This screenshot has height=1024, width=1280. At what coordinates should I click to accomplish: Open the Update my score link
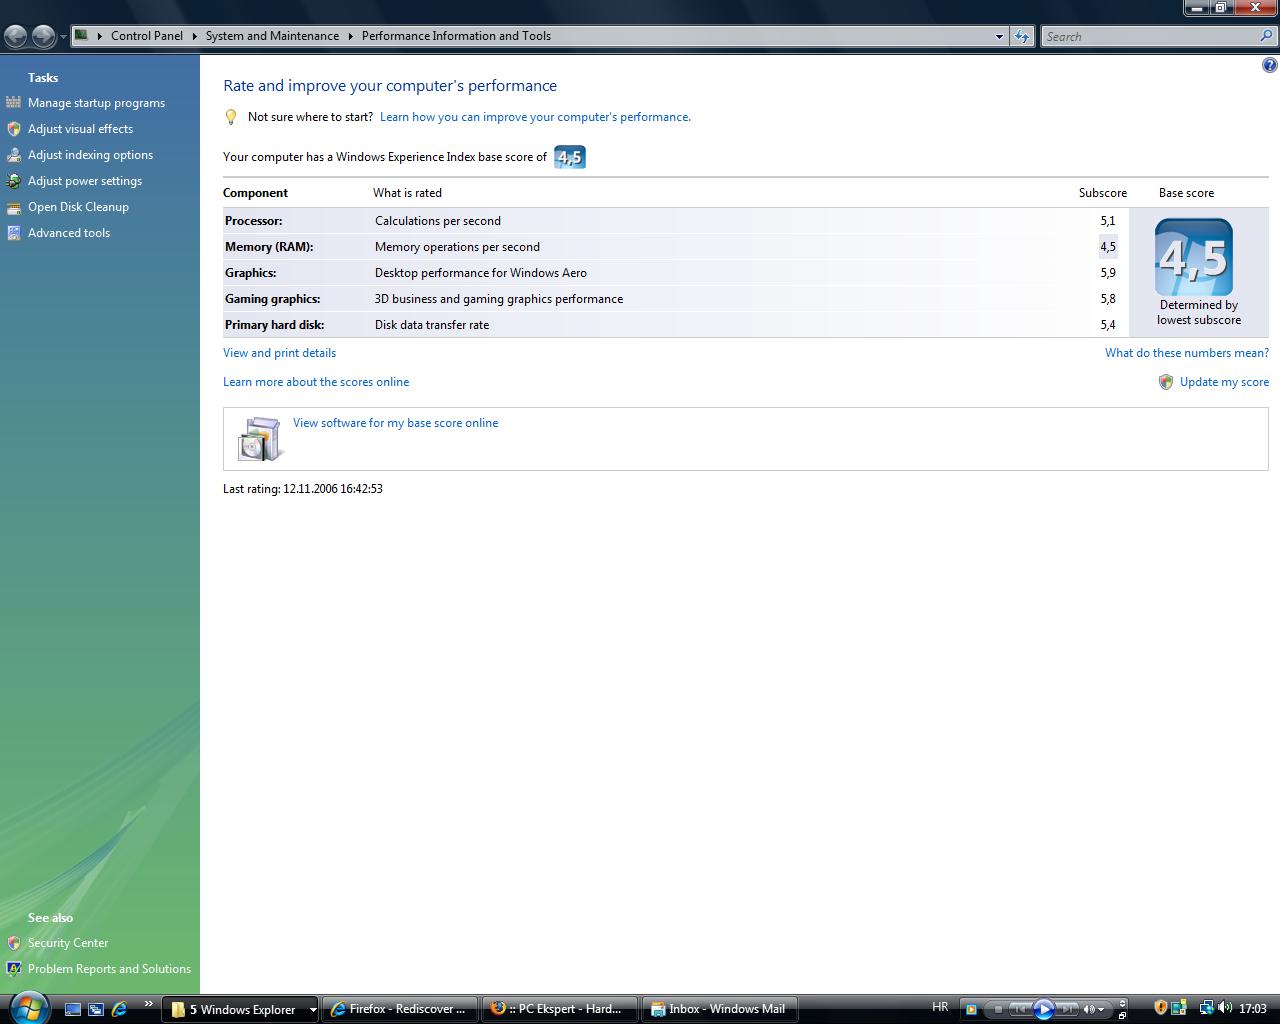click(1223, 382)
